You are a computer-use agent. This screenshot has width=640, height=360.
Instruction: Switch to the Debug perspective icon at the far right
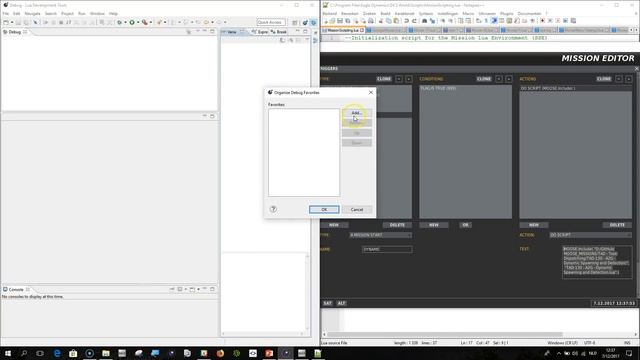pos(313,22)
